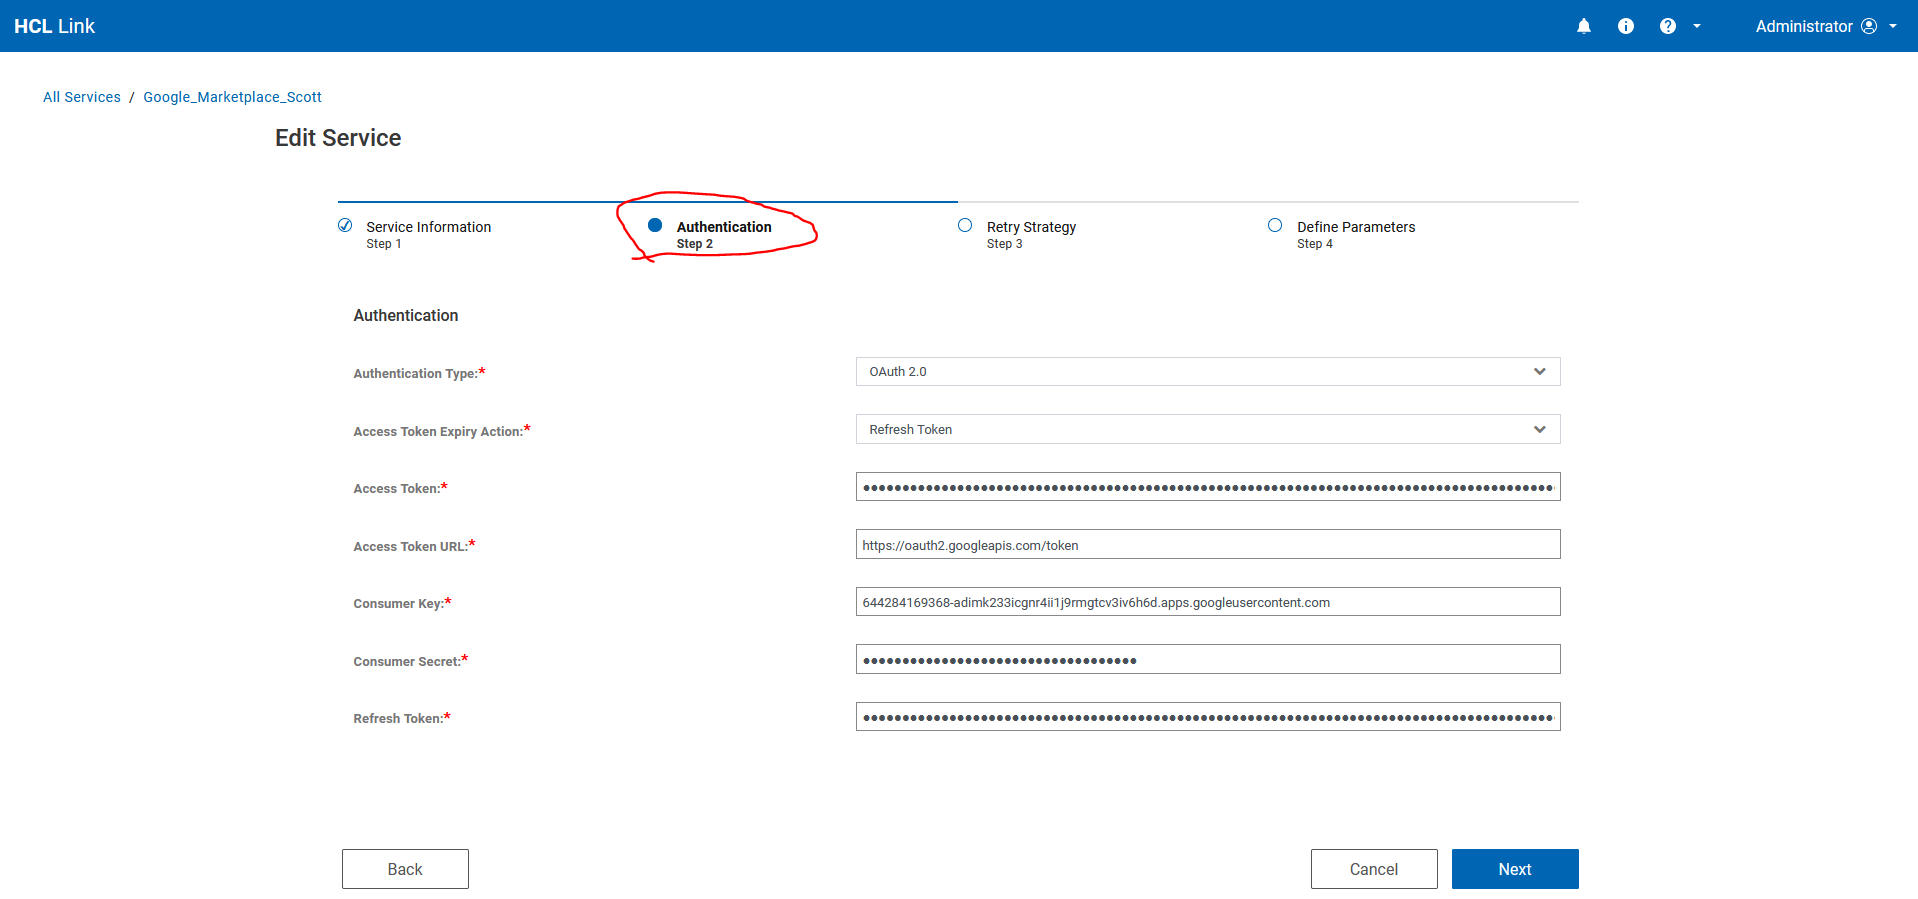This screenshot has width=1918, height=899.
Task: Click the Authentication section heading
Action: tap(405, 315)
